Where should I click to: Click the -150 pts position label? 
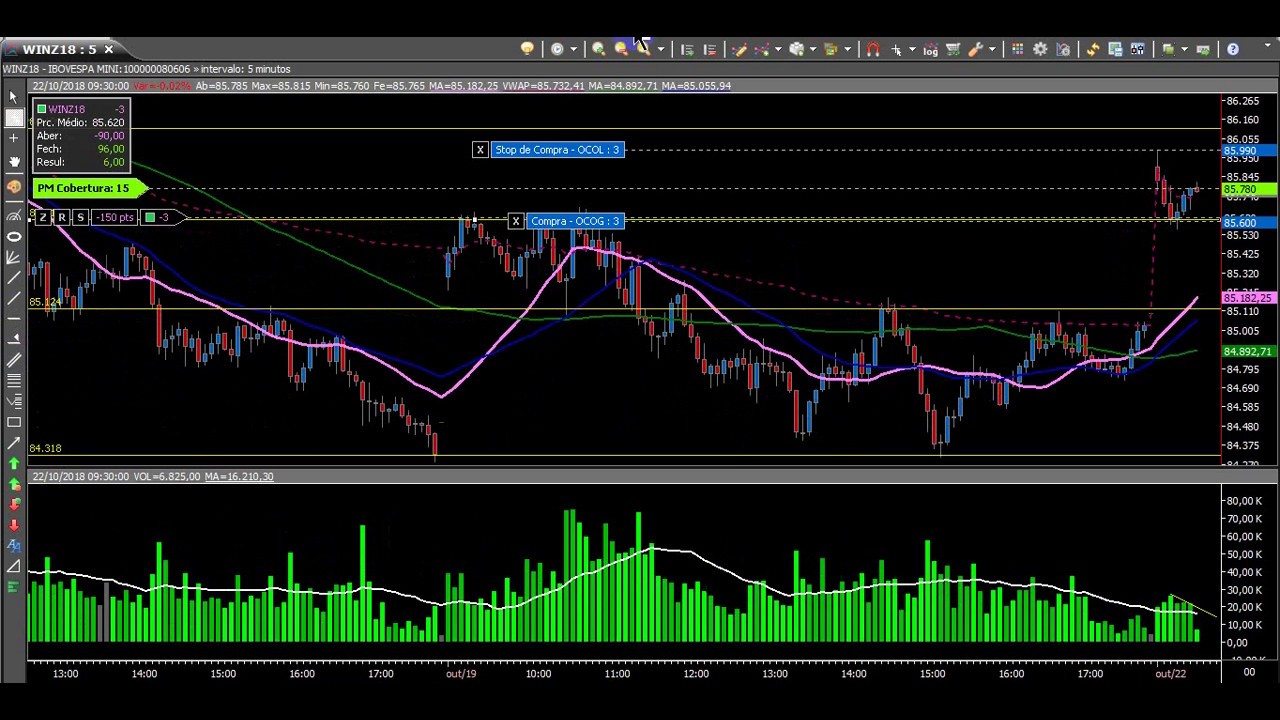[x=115, y=217]
